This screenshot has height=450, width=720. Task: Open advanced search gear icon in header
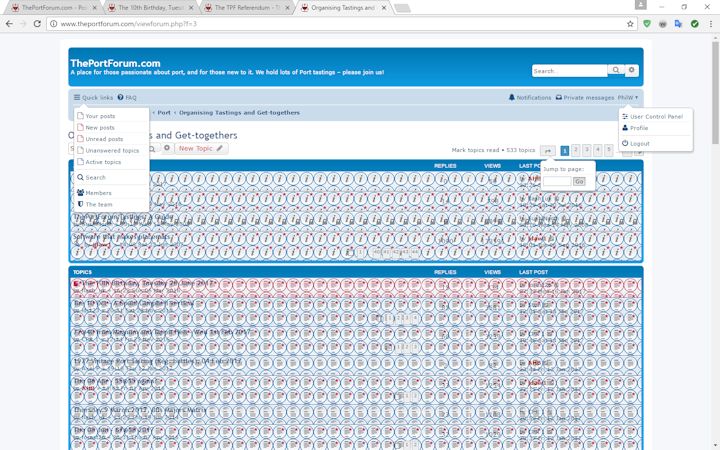point(632,71)
